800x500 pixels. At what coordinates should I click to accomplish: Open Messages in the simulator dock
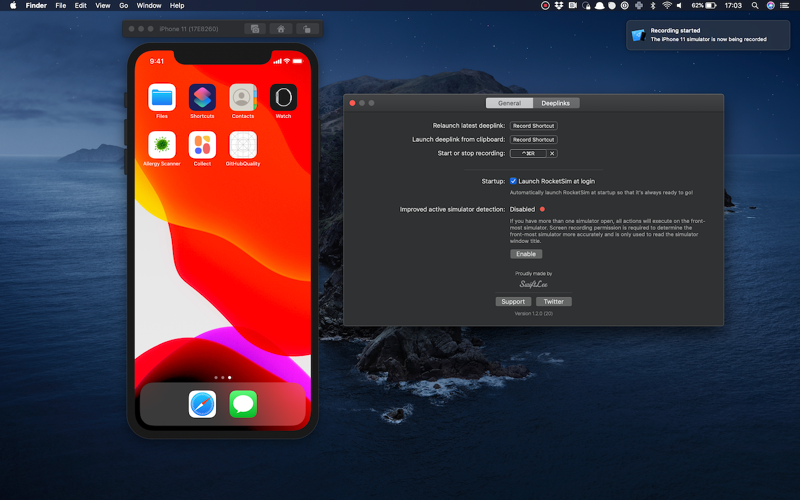pos(243,404)
